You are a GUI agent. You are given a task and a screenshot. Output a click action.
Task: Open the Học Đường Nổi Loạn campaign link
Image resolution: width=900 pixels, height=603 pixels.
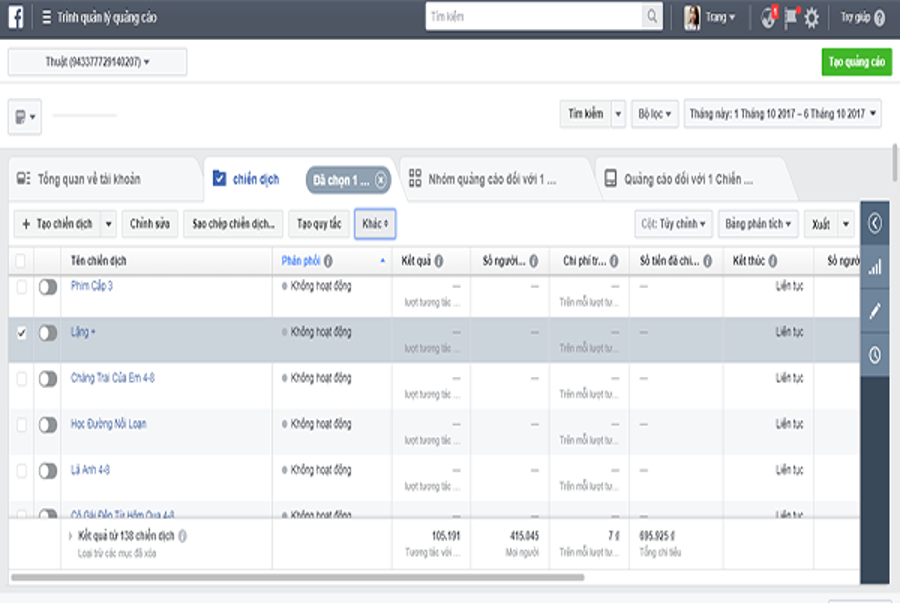click(x=108, y=424)
